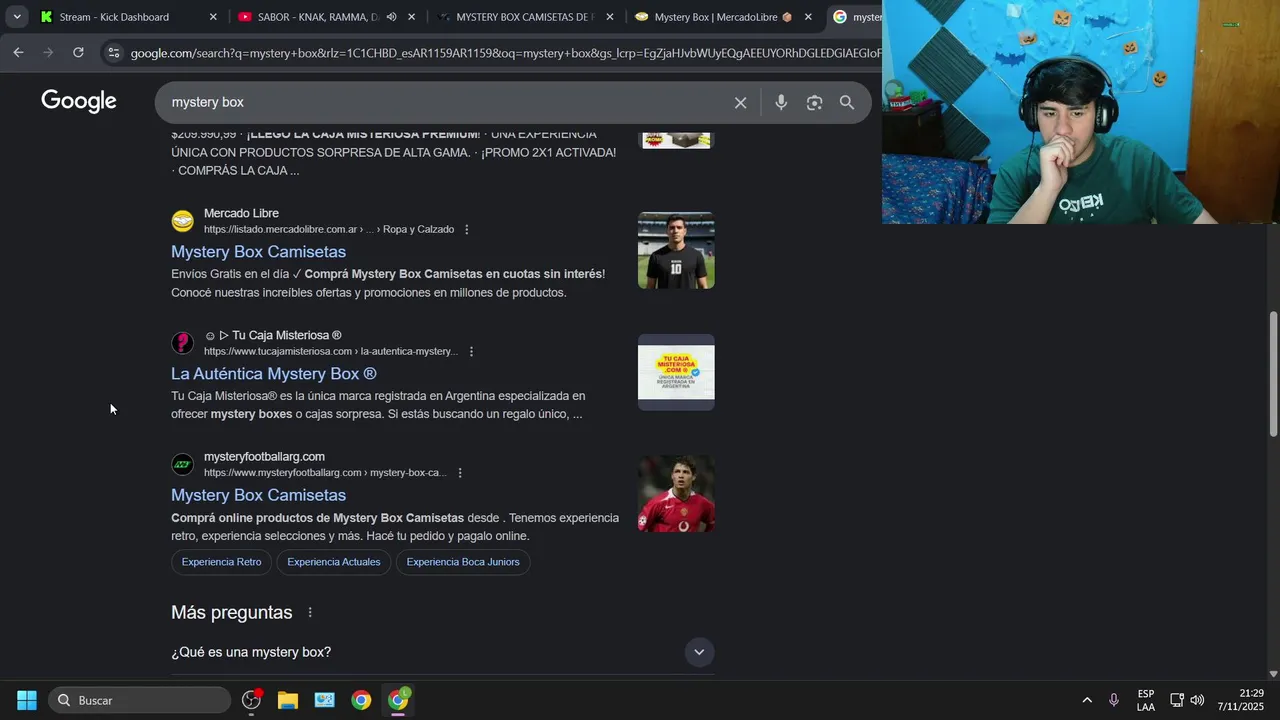Open La Auténtica Mystery Box result link
Viewport: 1280px width, 720px height.
[273, 374]
